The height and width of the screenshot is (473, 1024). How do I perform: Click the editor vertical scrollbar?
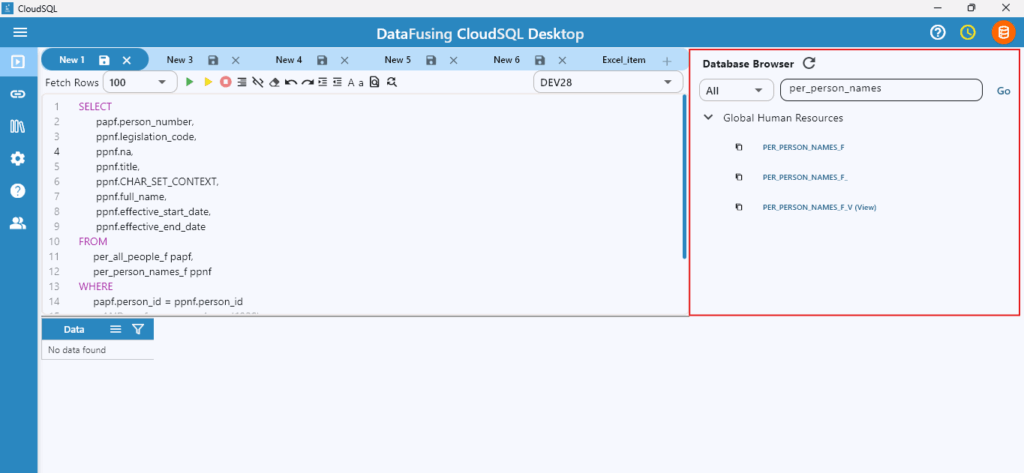(684, 176)
